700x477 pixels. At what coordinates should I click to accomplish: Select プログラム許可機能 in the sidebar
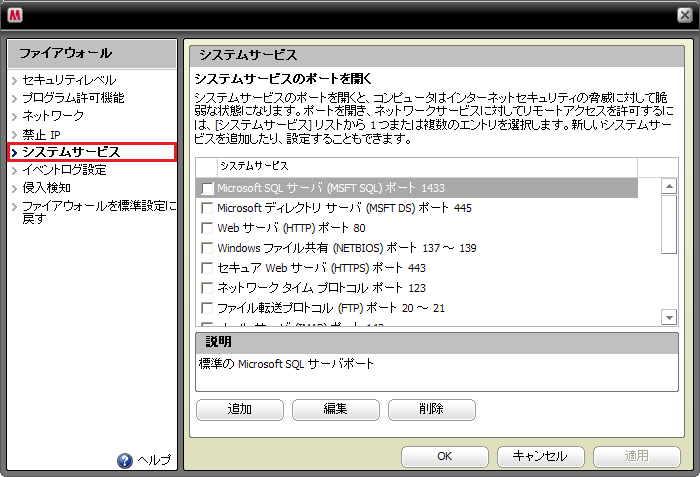click(73, 98)
